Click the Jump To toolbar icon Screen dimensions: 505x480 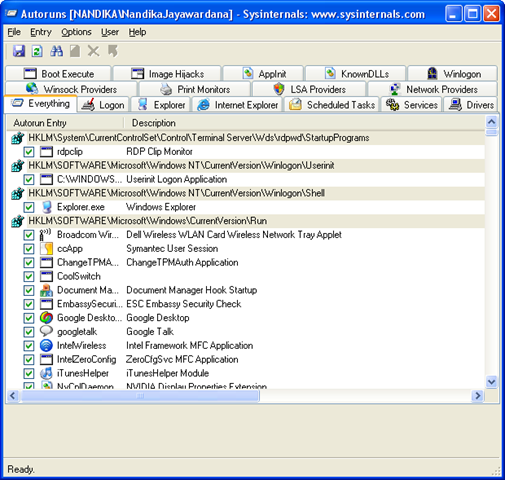(x=113, y=51)
